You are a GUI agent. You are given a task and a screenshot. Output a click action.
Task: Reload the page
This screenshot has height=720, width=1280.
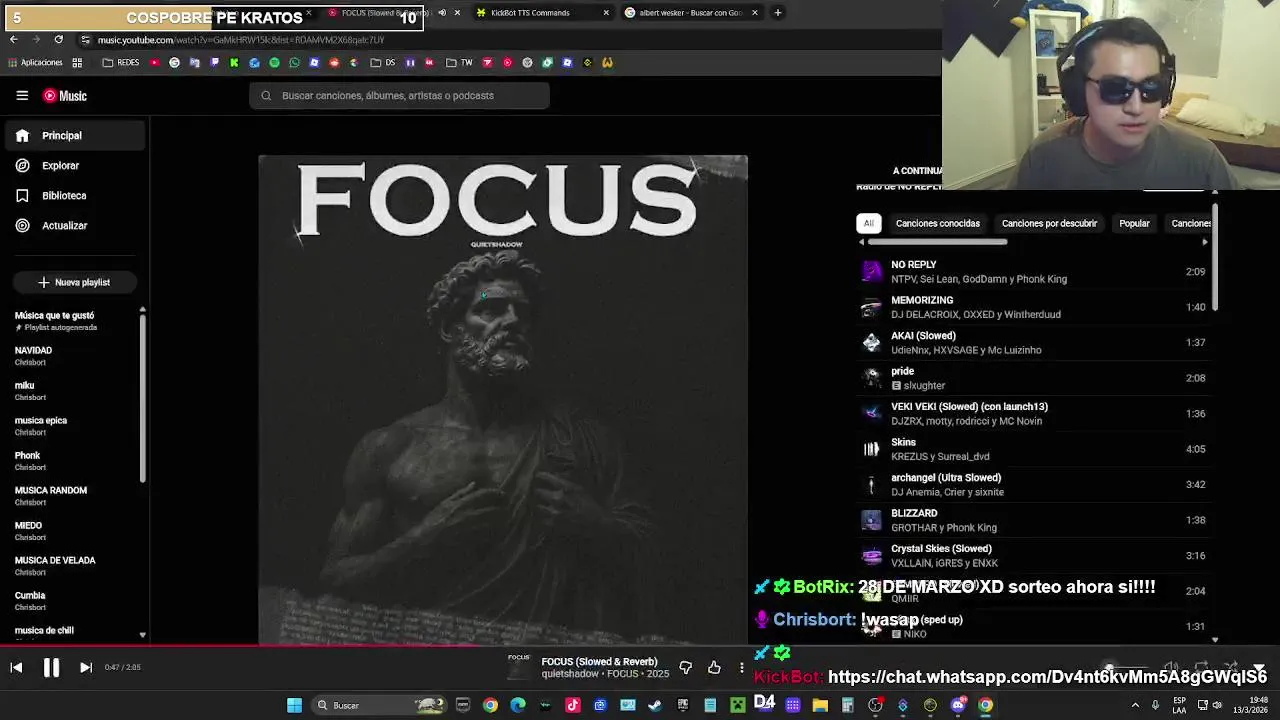point(58,40)
